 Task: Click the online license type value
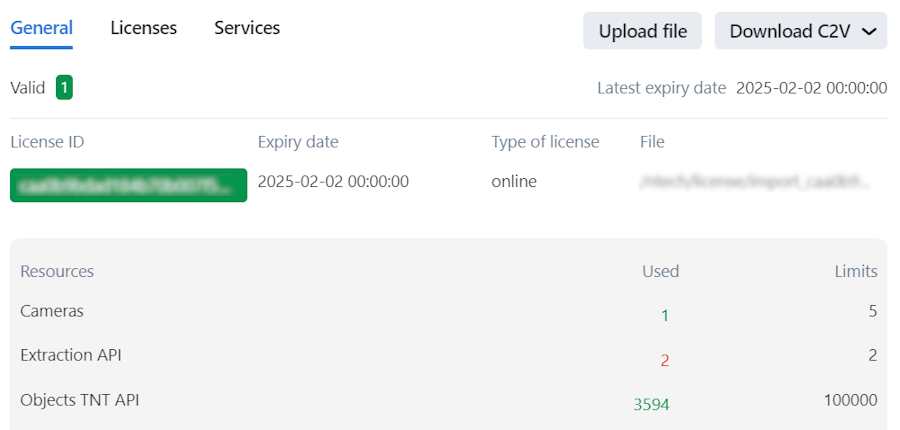point(514,182)
